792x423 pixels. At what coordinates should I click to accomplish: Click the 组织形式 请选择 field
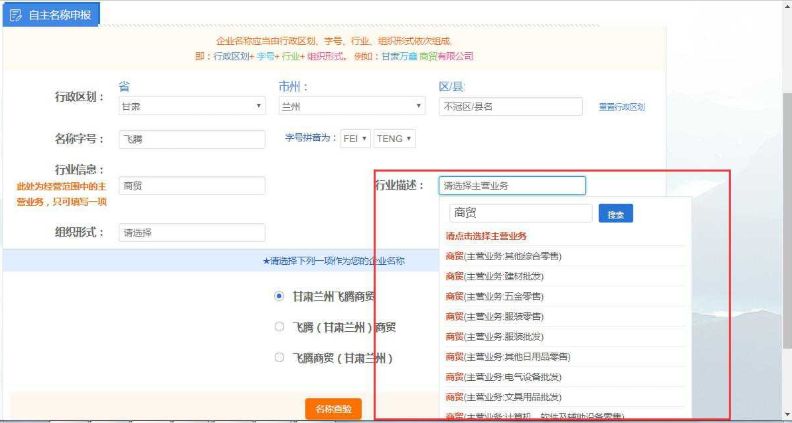point(192,232)
